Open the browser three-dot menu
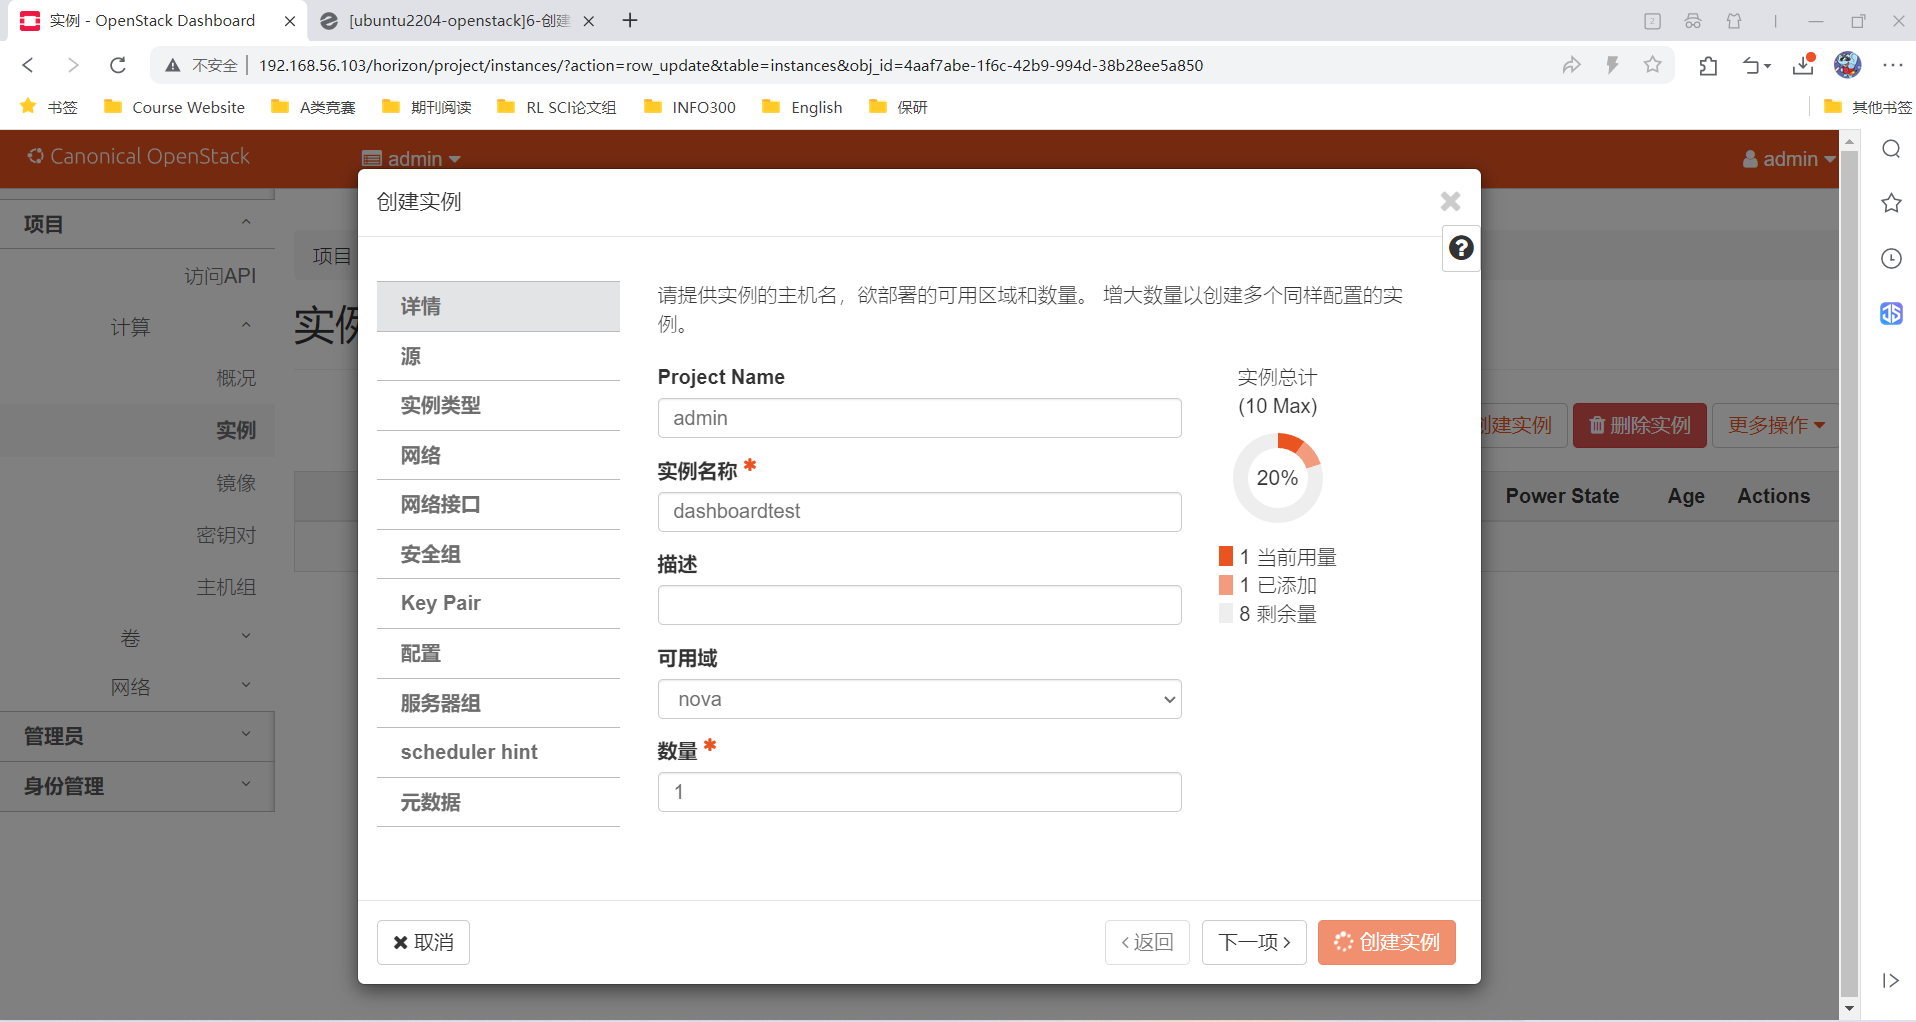The height and width of the screenshot is (1022, 1916). pyautogui.click(x=1893, y=65)
